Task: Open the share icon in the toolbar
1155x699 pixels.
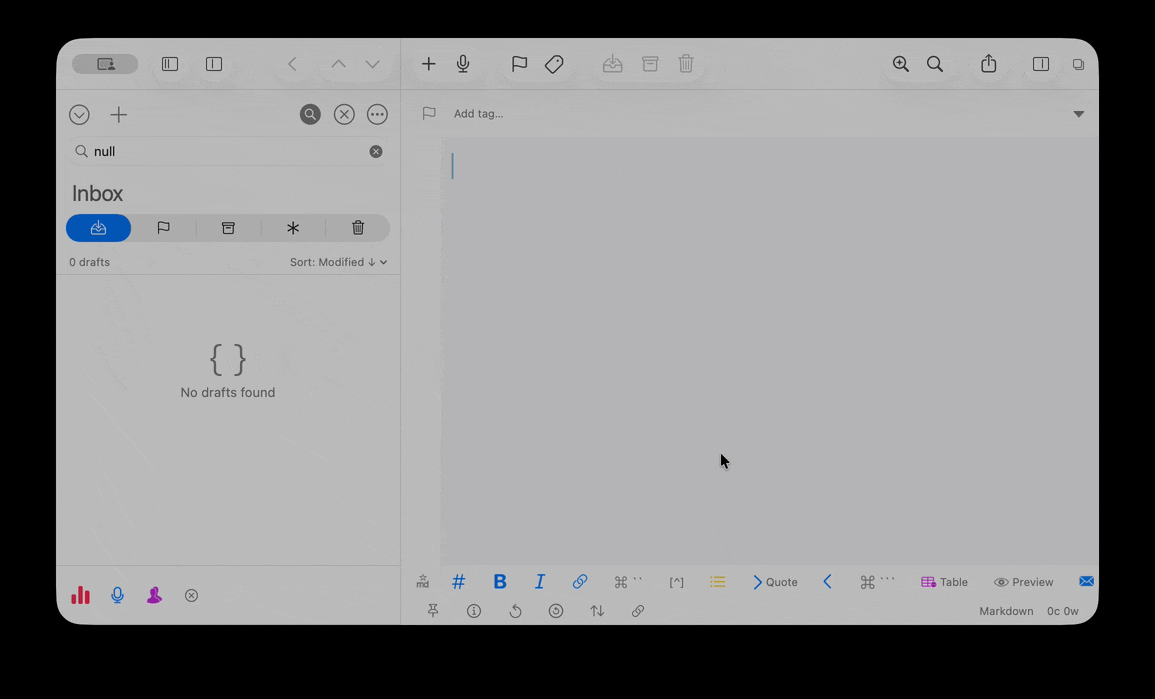Action: pyautogui.click(x=989, y=63)
